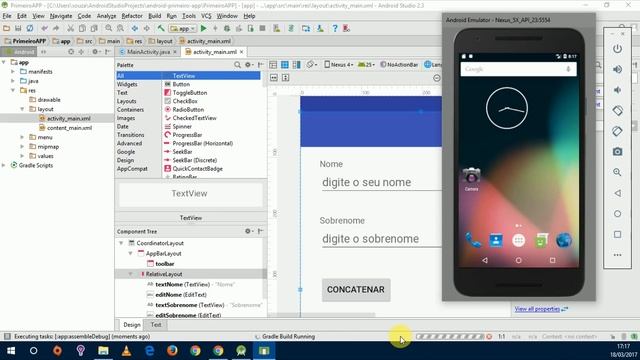
Task: Click CONCATENAR button in layout preview
Action: click(x=356, y=290)
